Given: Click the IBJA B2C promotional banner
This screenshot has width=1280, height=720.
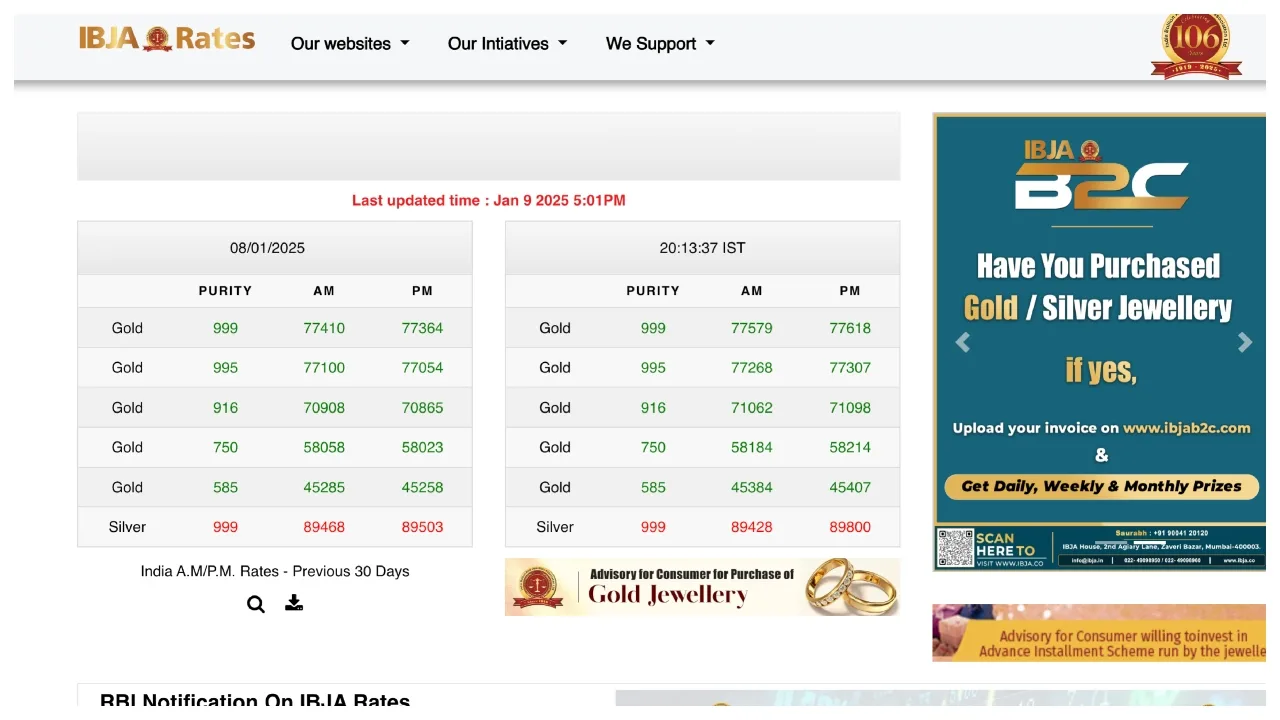Looking at the screenshot, I should (x=1099, y=342).
